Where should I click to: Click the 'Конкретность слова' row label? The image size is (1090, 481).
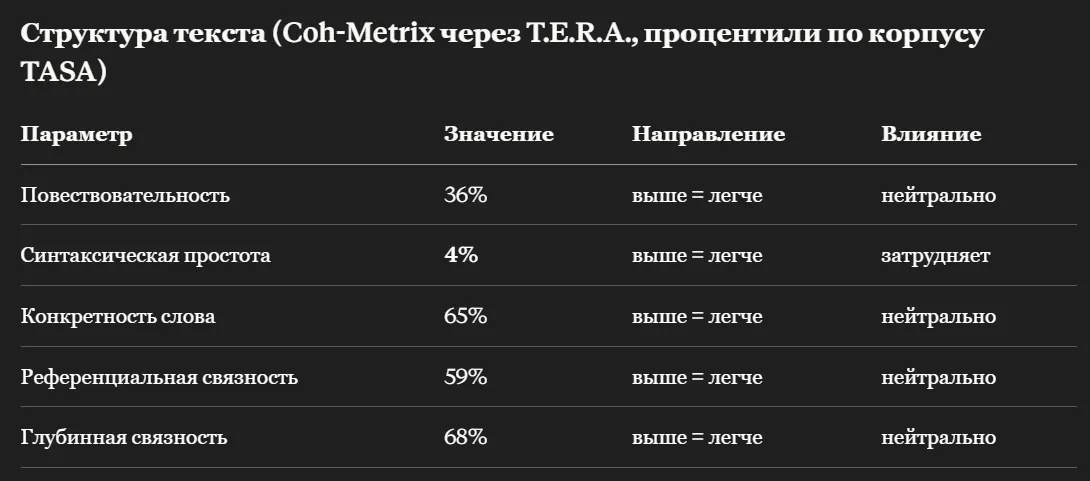click(118, 316)
